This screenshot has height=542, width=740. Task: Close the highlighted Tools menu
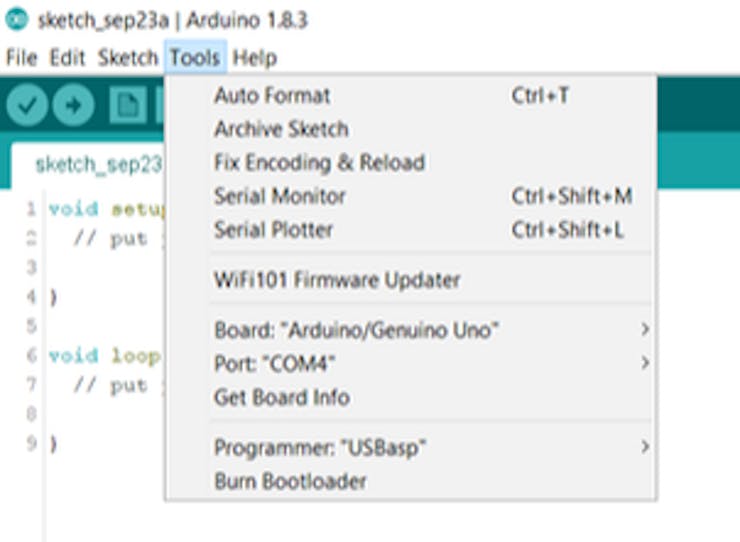[195, 58]
